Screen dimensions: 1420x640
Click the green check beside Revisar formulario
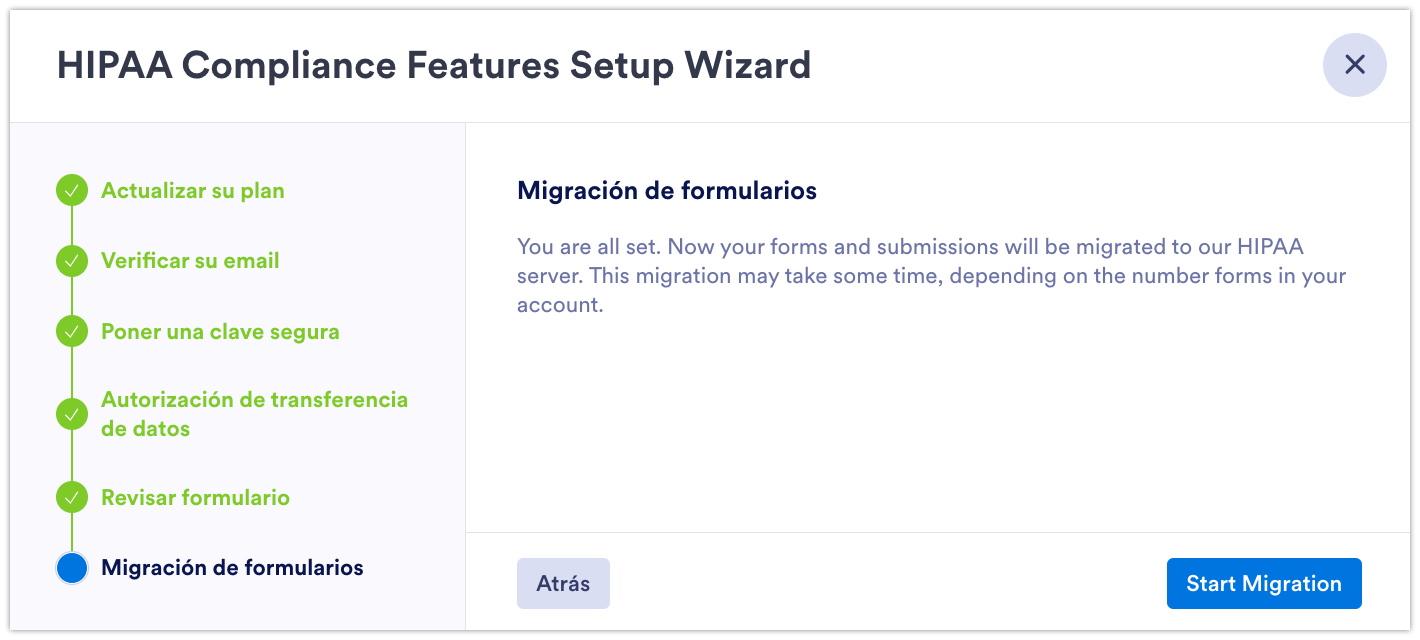[x=72, y=497]
